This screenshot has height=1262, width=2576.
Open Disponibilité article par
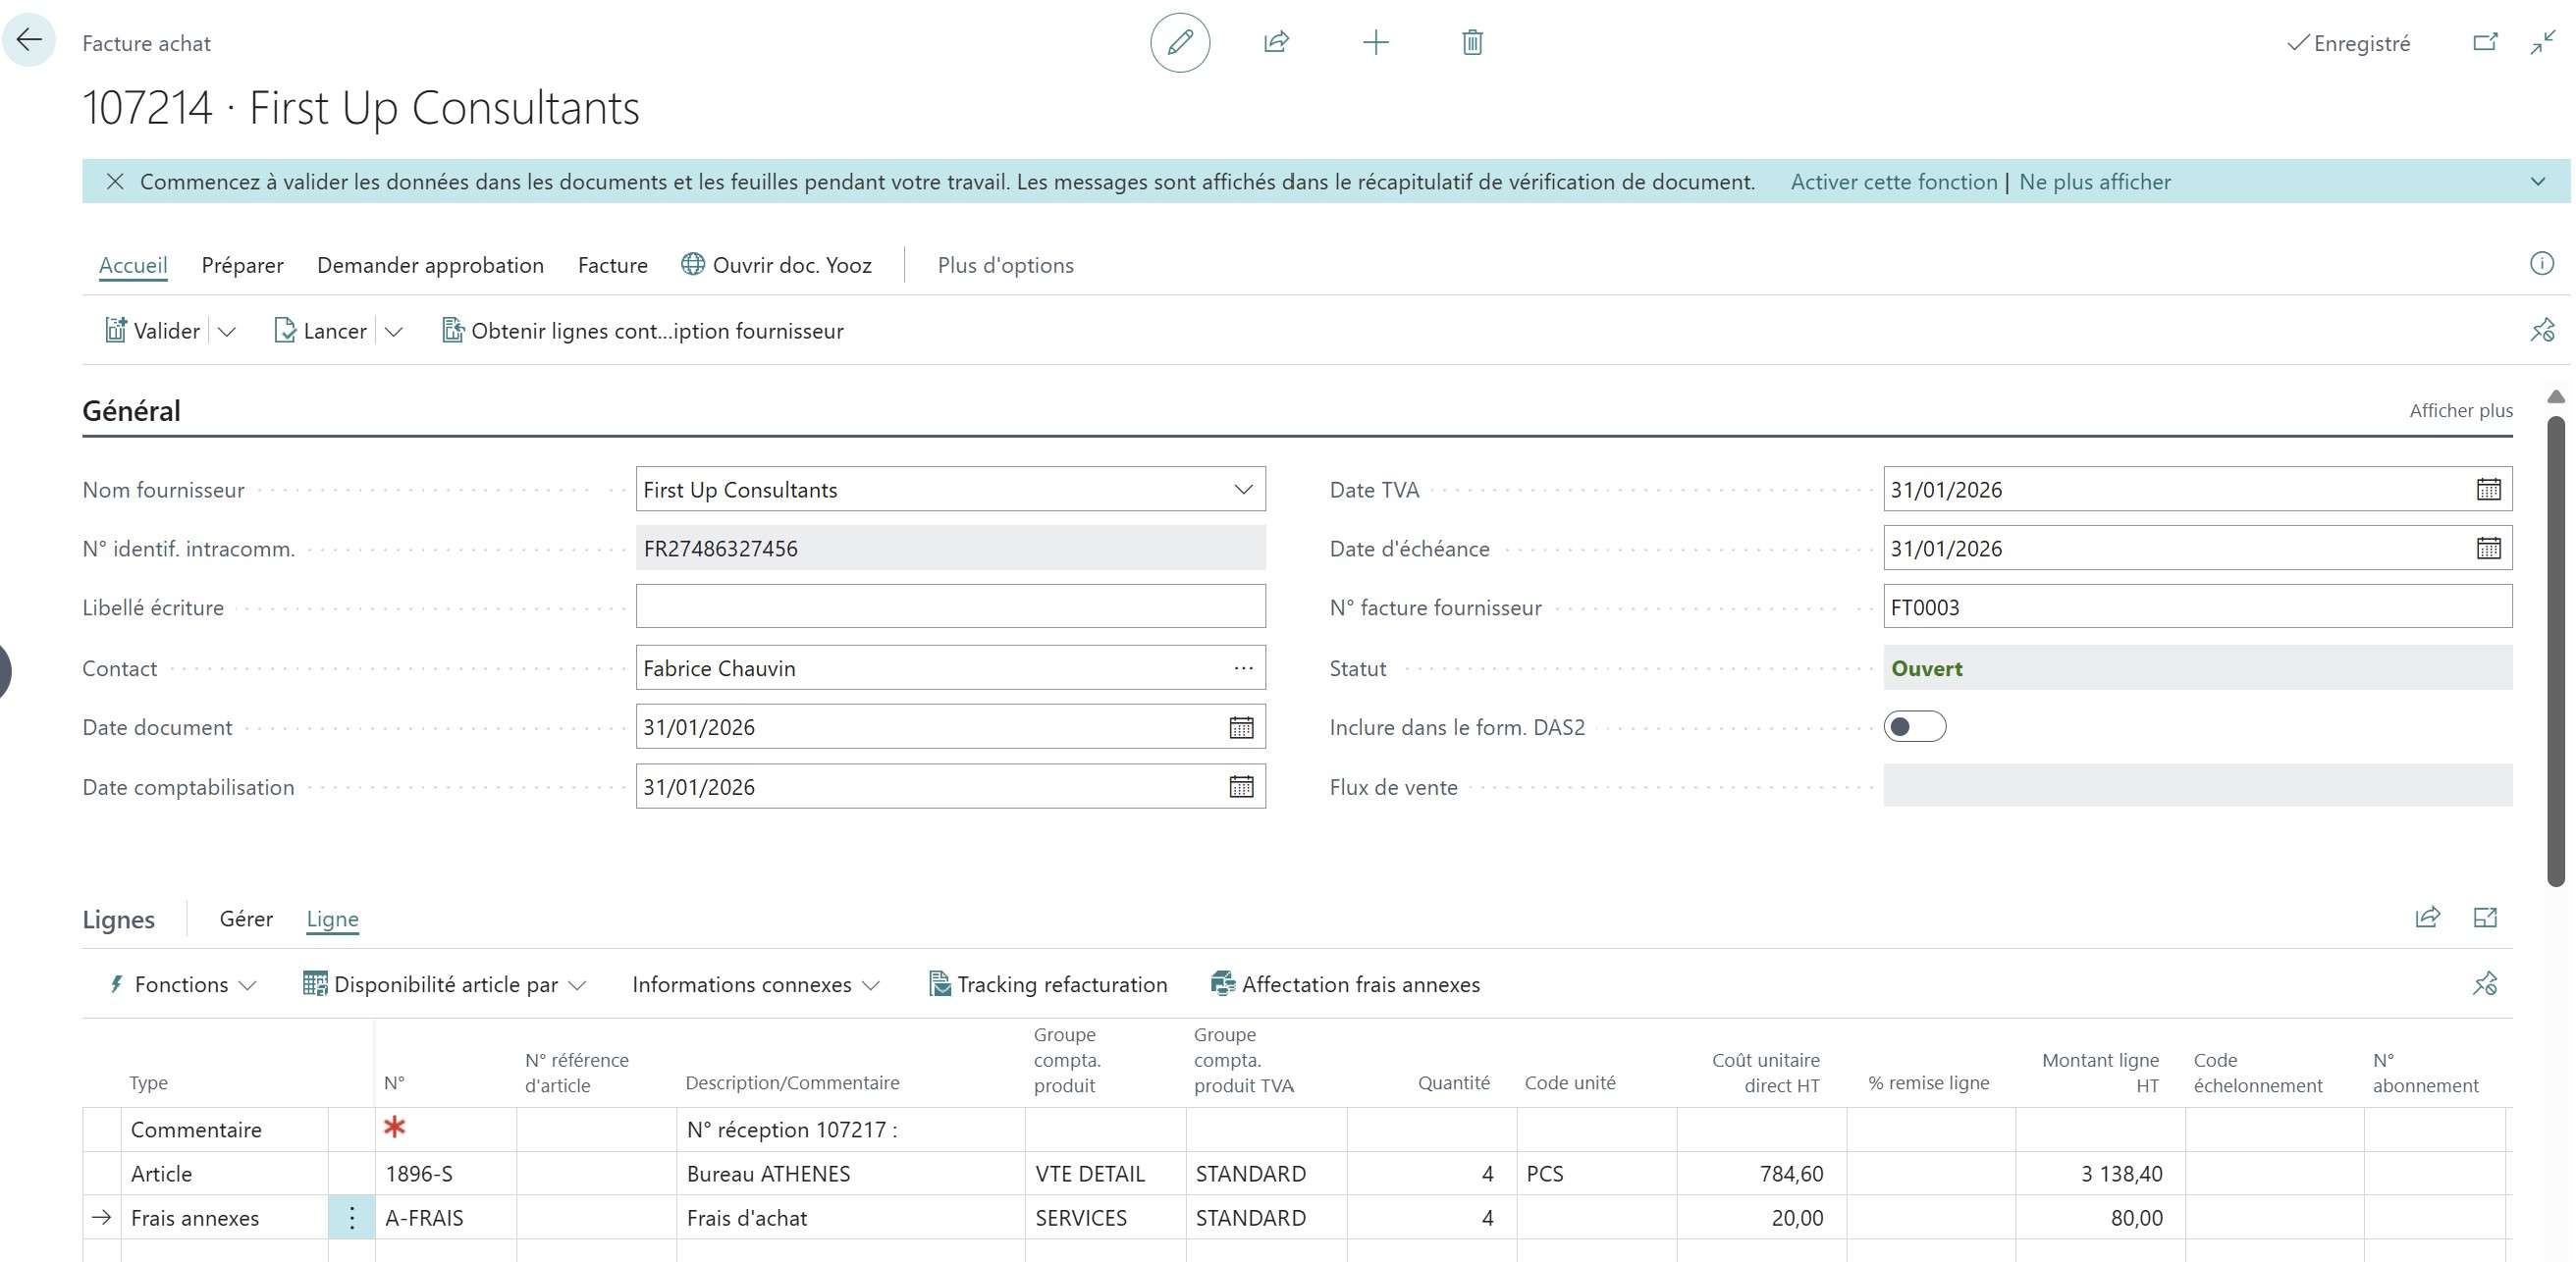pyautogui.click(x=443, y=984)
